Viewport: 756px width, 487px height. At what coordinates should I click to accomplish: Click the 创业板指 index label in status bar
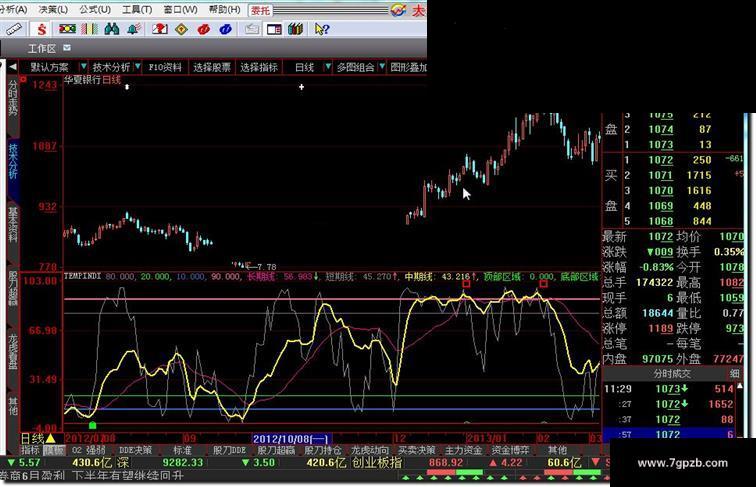[377, 463]
